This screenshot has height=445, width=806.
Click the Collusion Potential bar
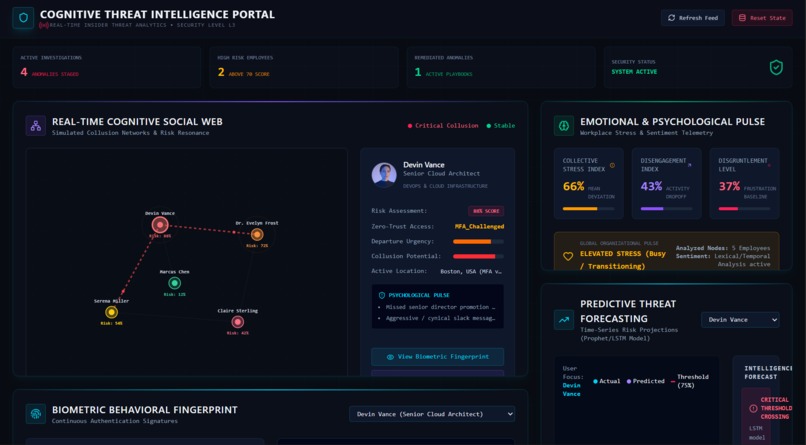coord(478,256)
